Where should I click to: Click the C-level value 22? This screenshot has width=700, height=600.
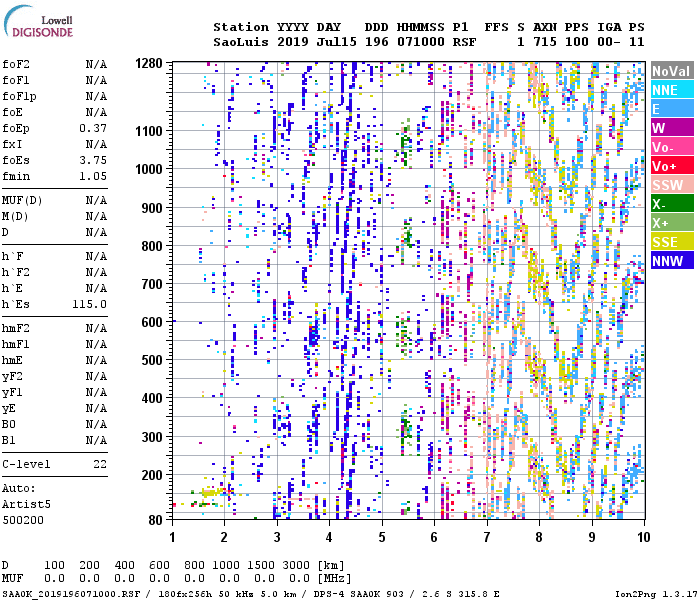[99, 465]
